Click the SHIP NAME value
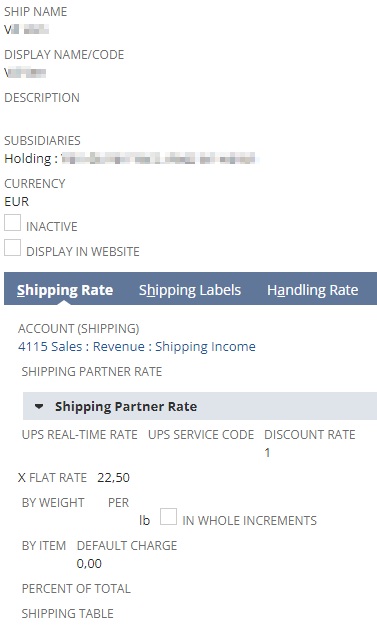Image resolution: width=377 pixels, height=634 pixels. (26, 30)
